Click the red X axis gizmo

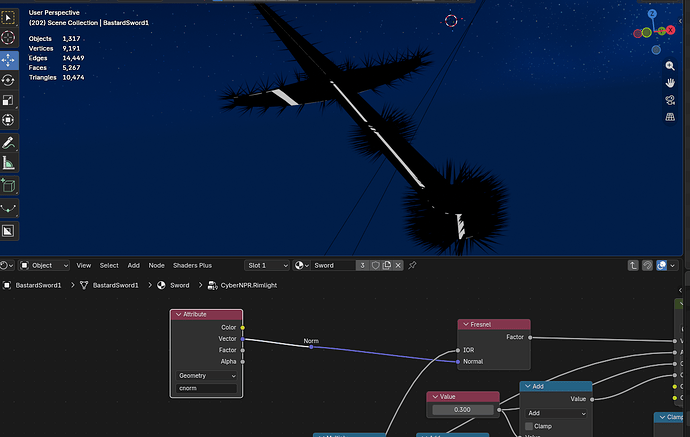pyautogui.click(x=671, y=30)
